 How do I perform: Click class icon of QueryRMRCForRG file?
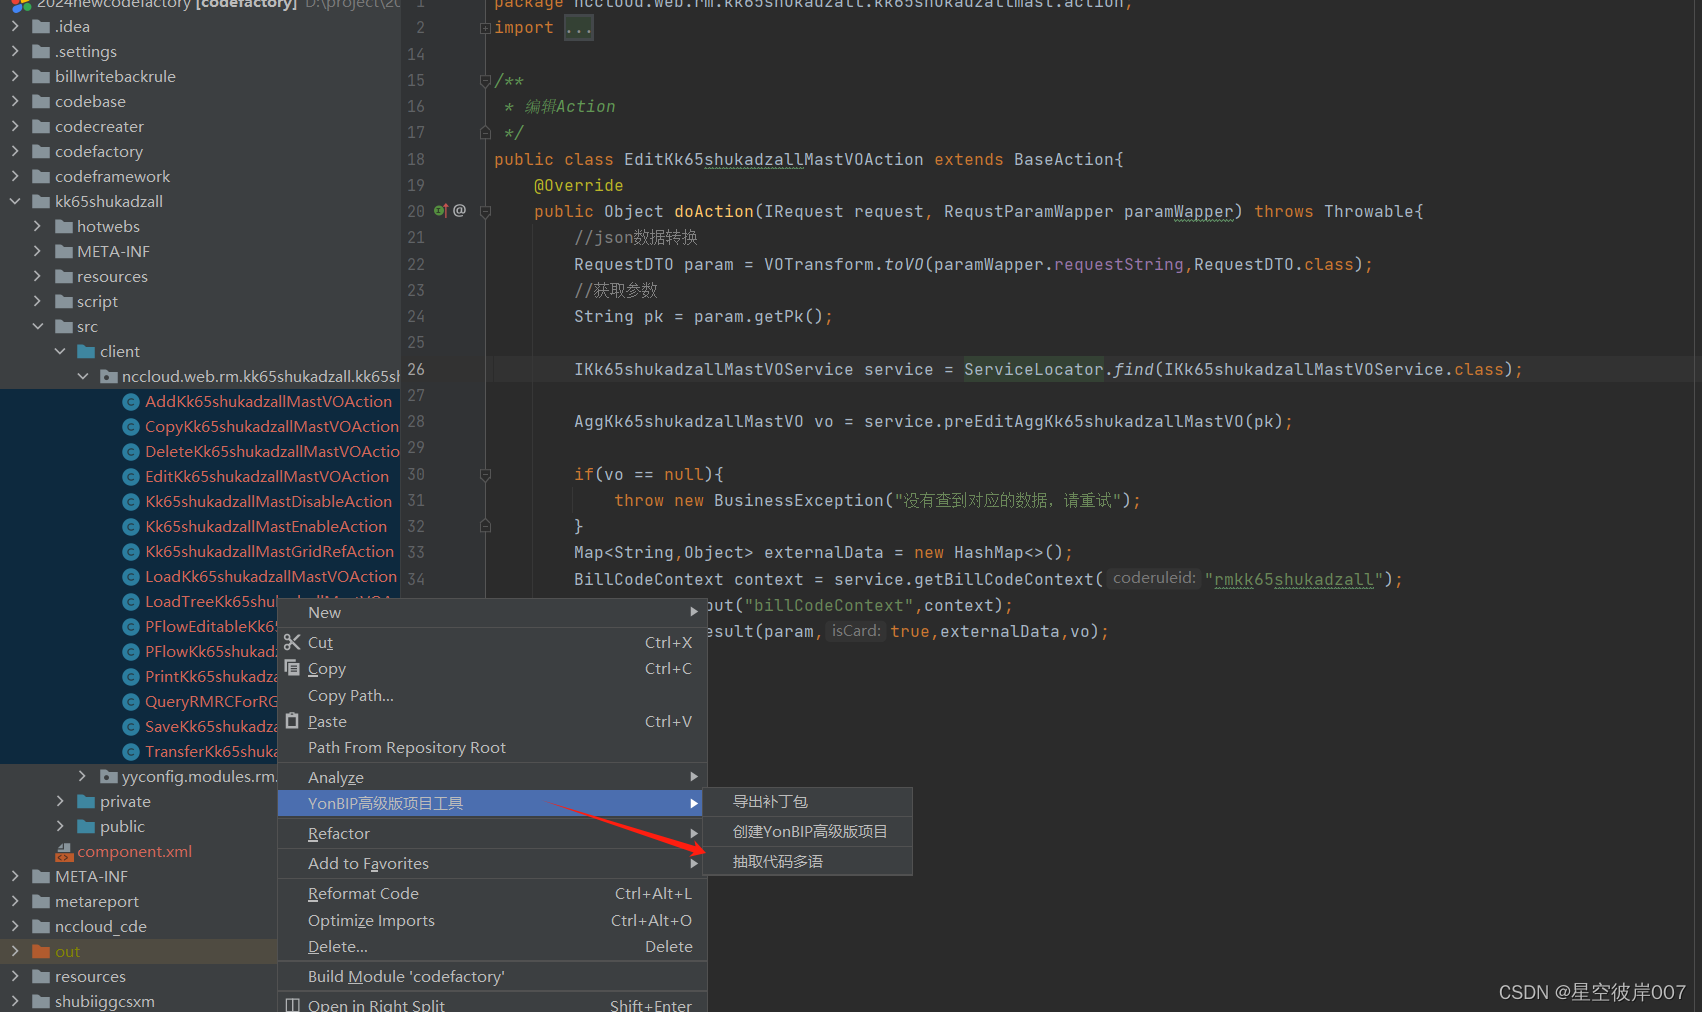point(130,702)
